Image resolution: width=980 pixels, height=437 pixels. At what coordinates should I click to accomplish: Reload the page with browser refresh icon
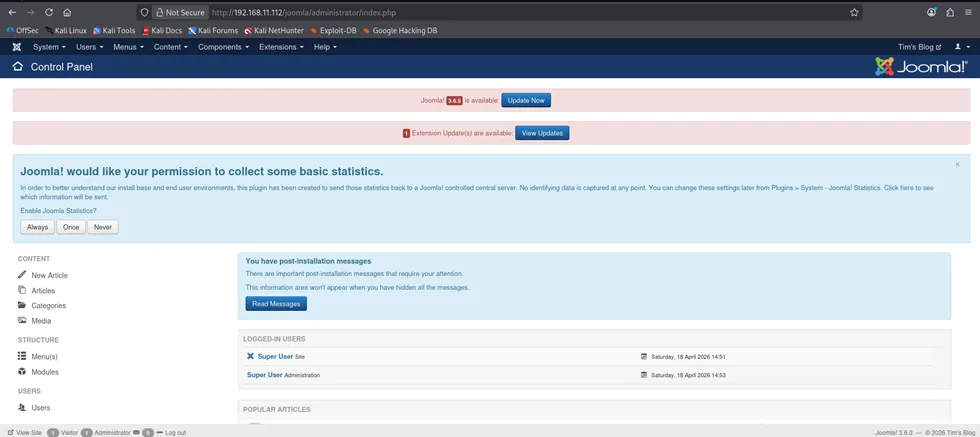(49, 13)
